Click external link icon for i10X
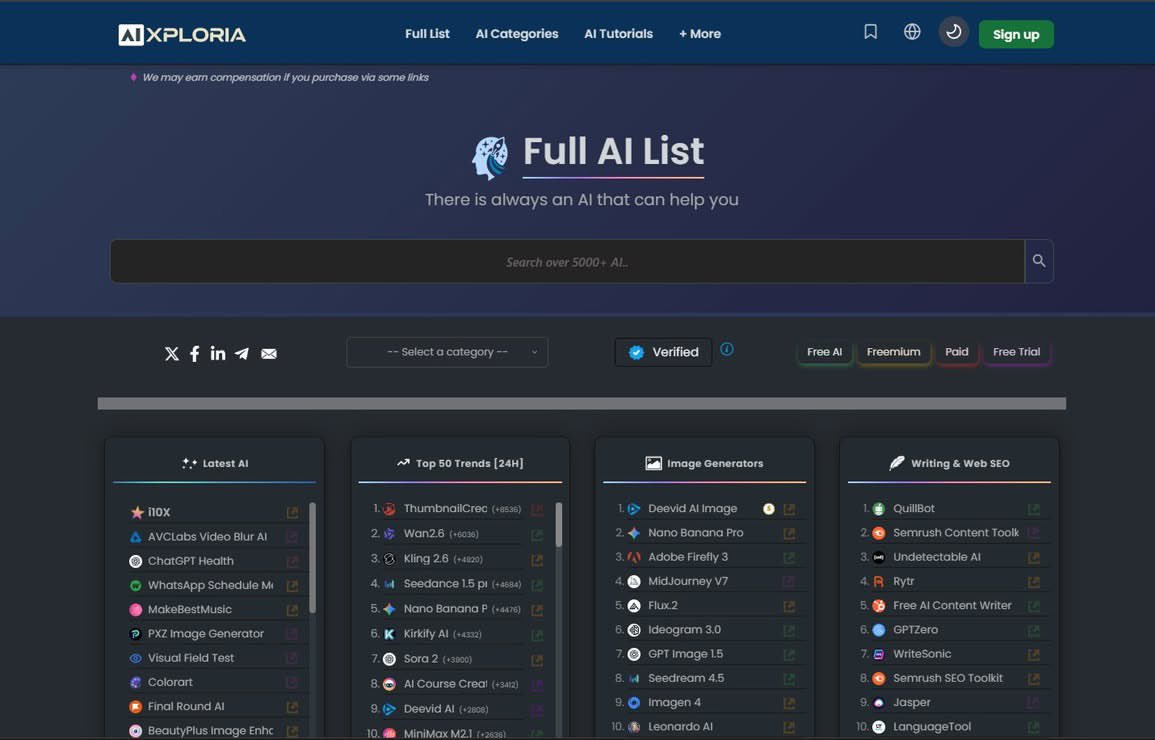 [292, 512]
